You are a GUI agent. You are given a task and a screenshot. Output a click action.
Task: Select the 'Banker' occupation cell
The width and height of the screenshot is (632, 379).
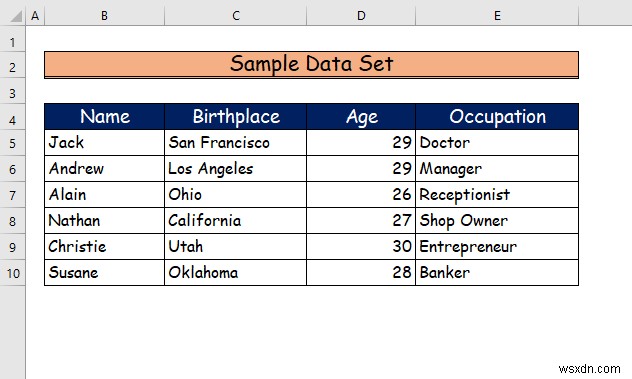point(497,273)
